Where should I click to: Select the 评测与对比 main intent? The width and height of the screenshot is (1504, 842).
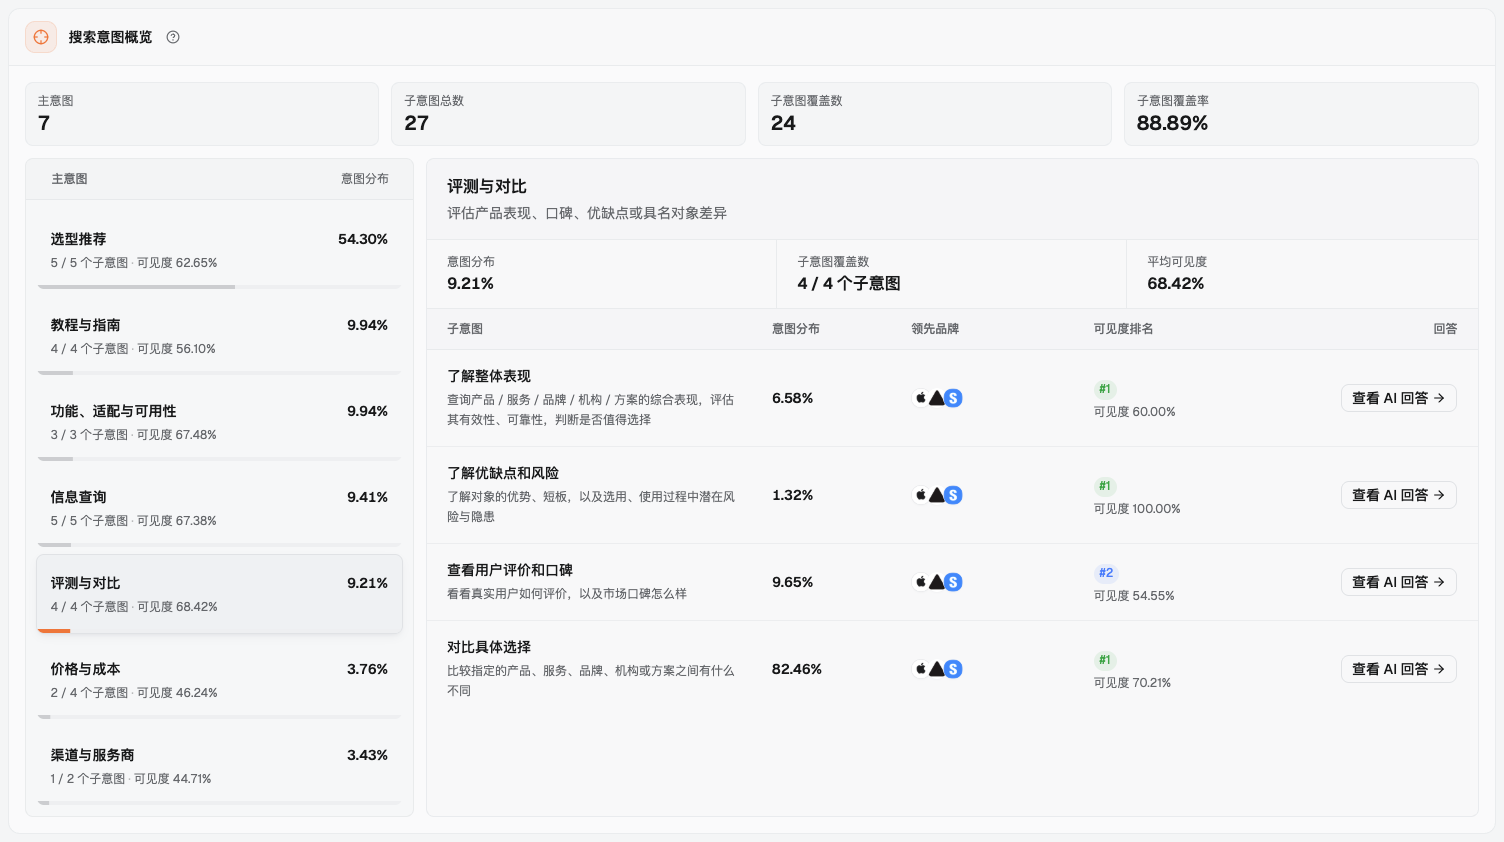219,595
